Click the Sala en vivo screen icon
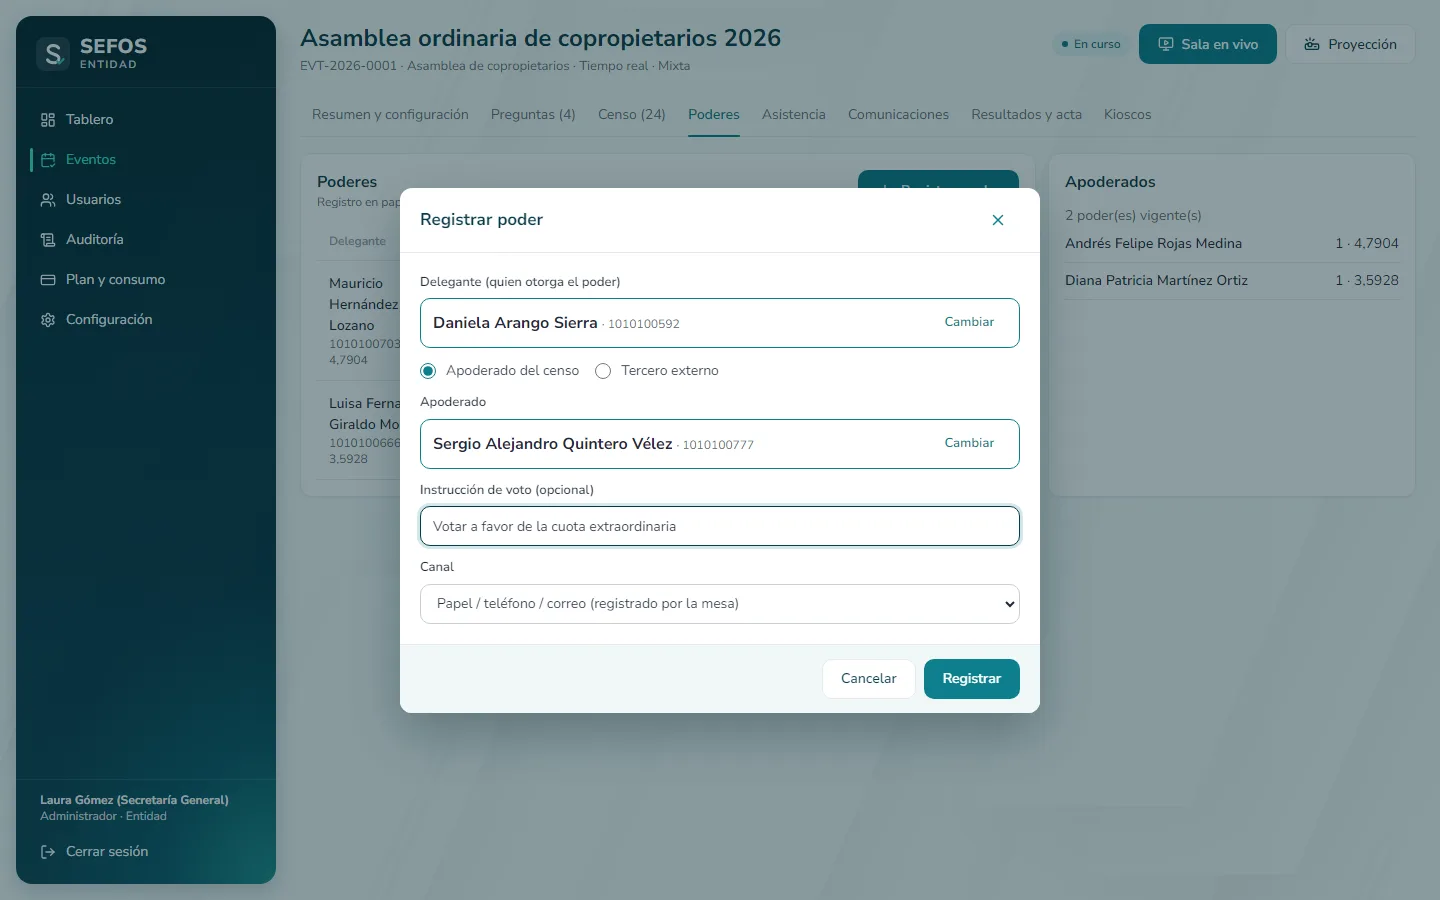 pos(1166,44)
